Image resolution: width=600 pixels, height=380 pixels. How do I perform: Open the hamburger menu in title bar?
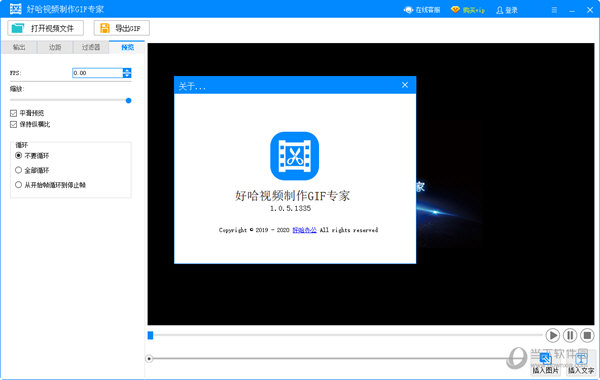coord(554,10)
